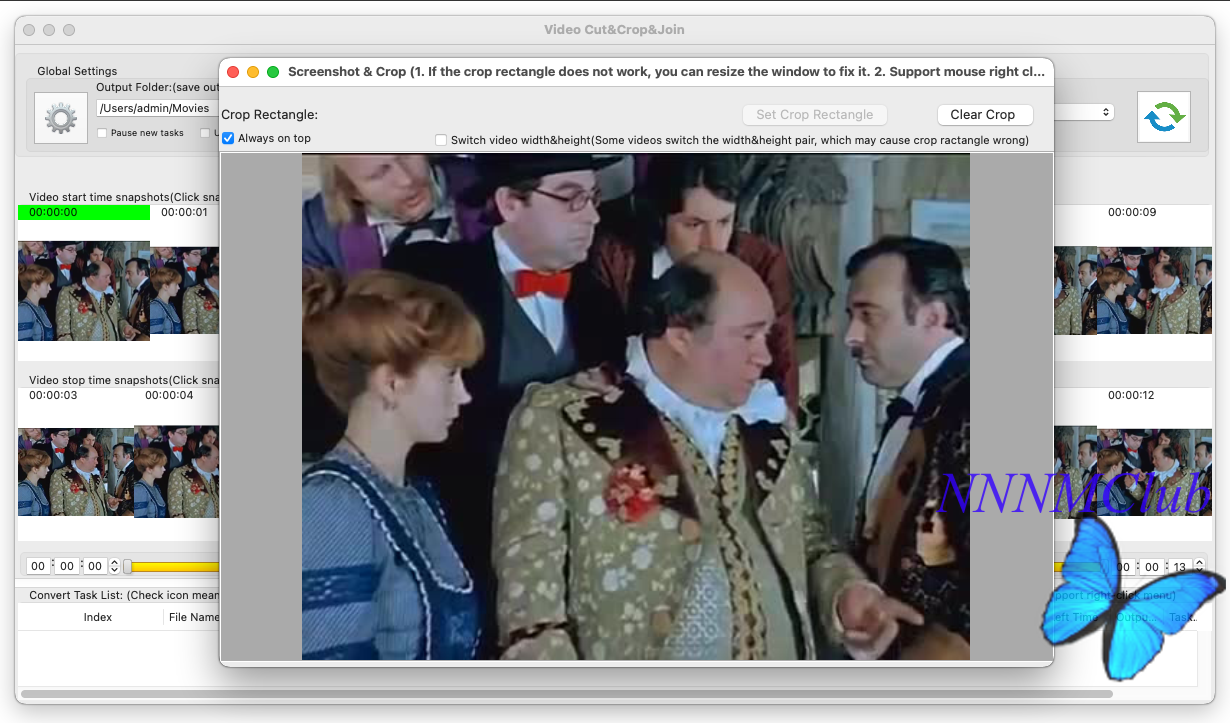1230x723 pixels.
Task: Select the 00:00:09 start snapshot label
Action: click(1132, 212)
